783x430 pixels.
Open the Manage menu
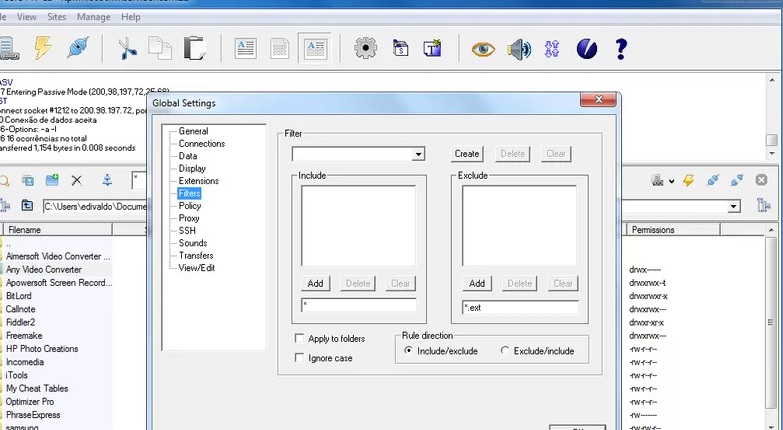94,17
